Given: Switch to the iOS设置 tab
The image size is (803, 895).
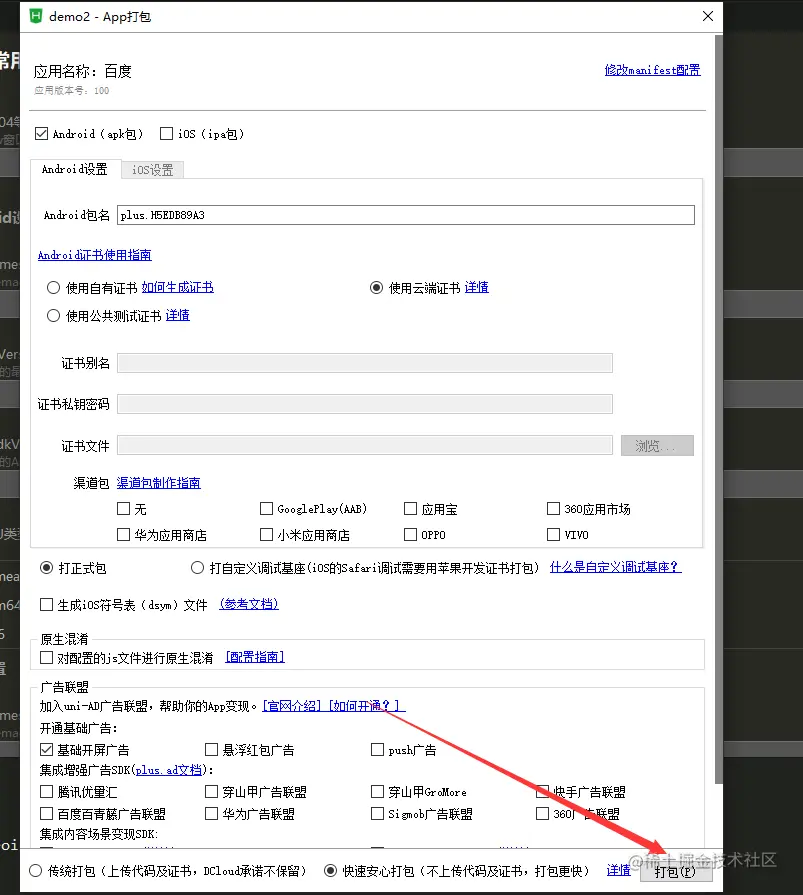Looking at the screenshot, I should 152,169.
